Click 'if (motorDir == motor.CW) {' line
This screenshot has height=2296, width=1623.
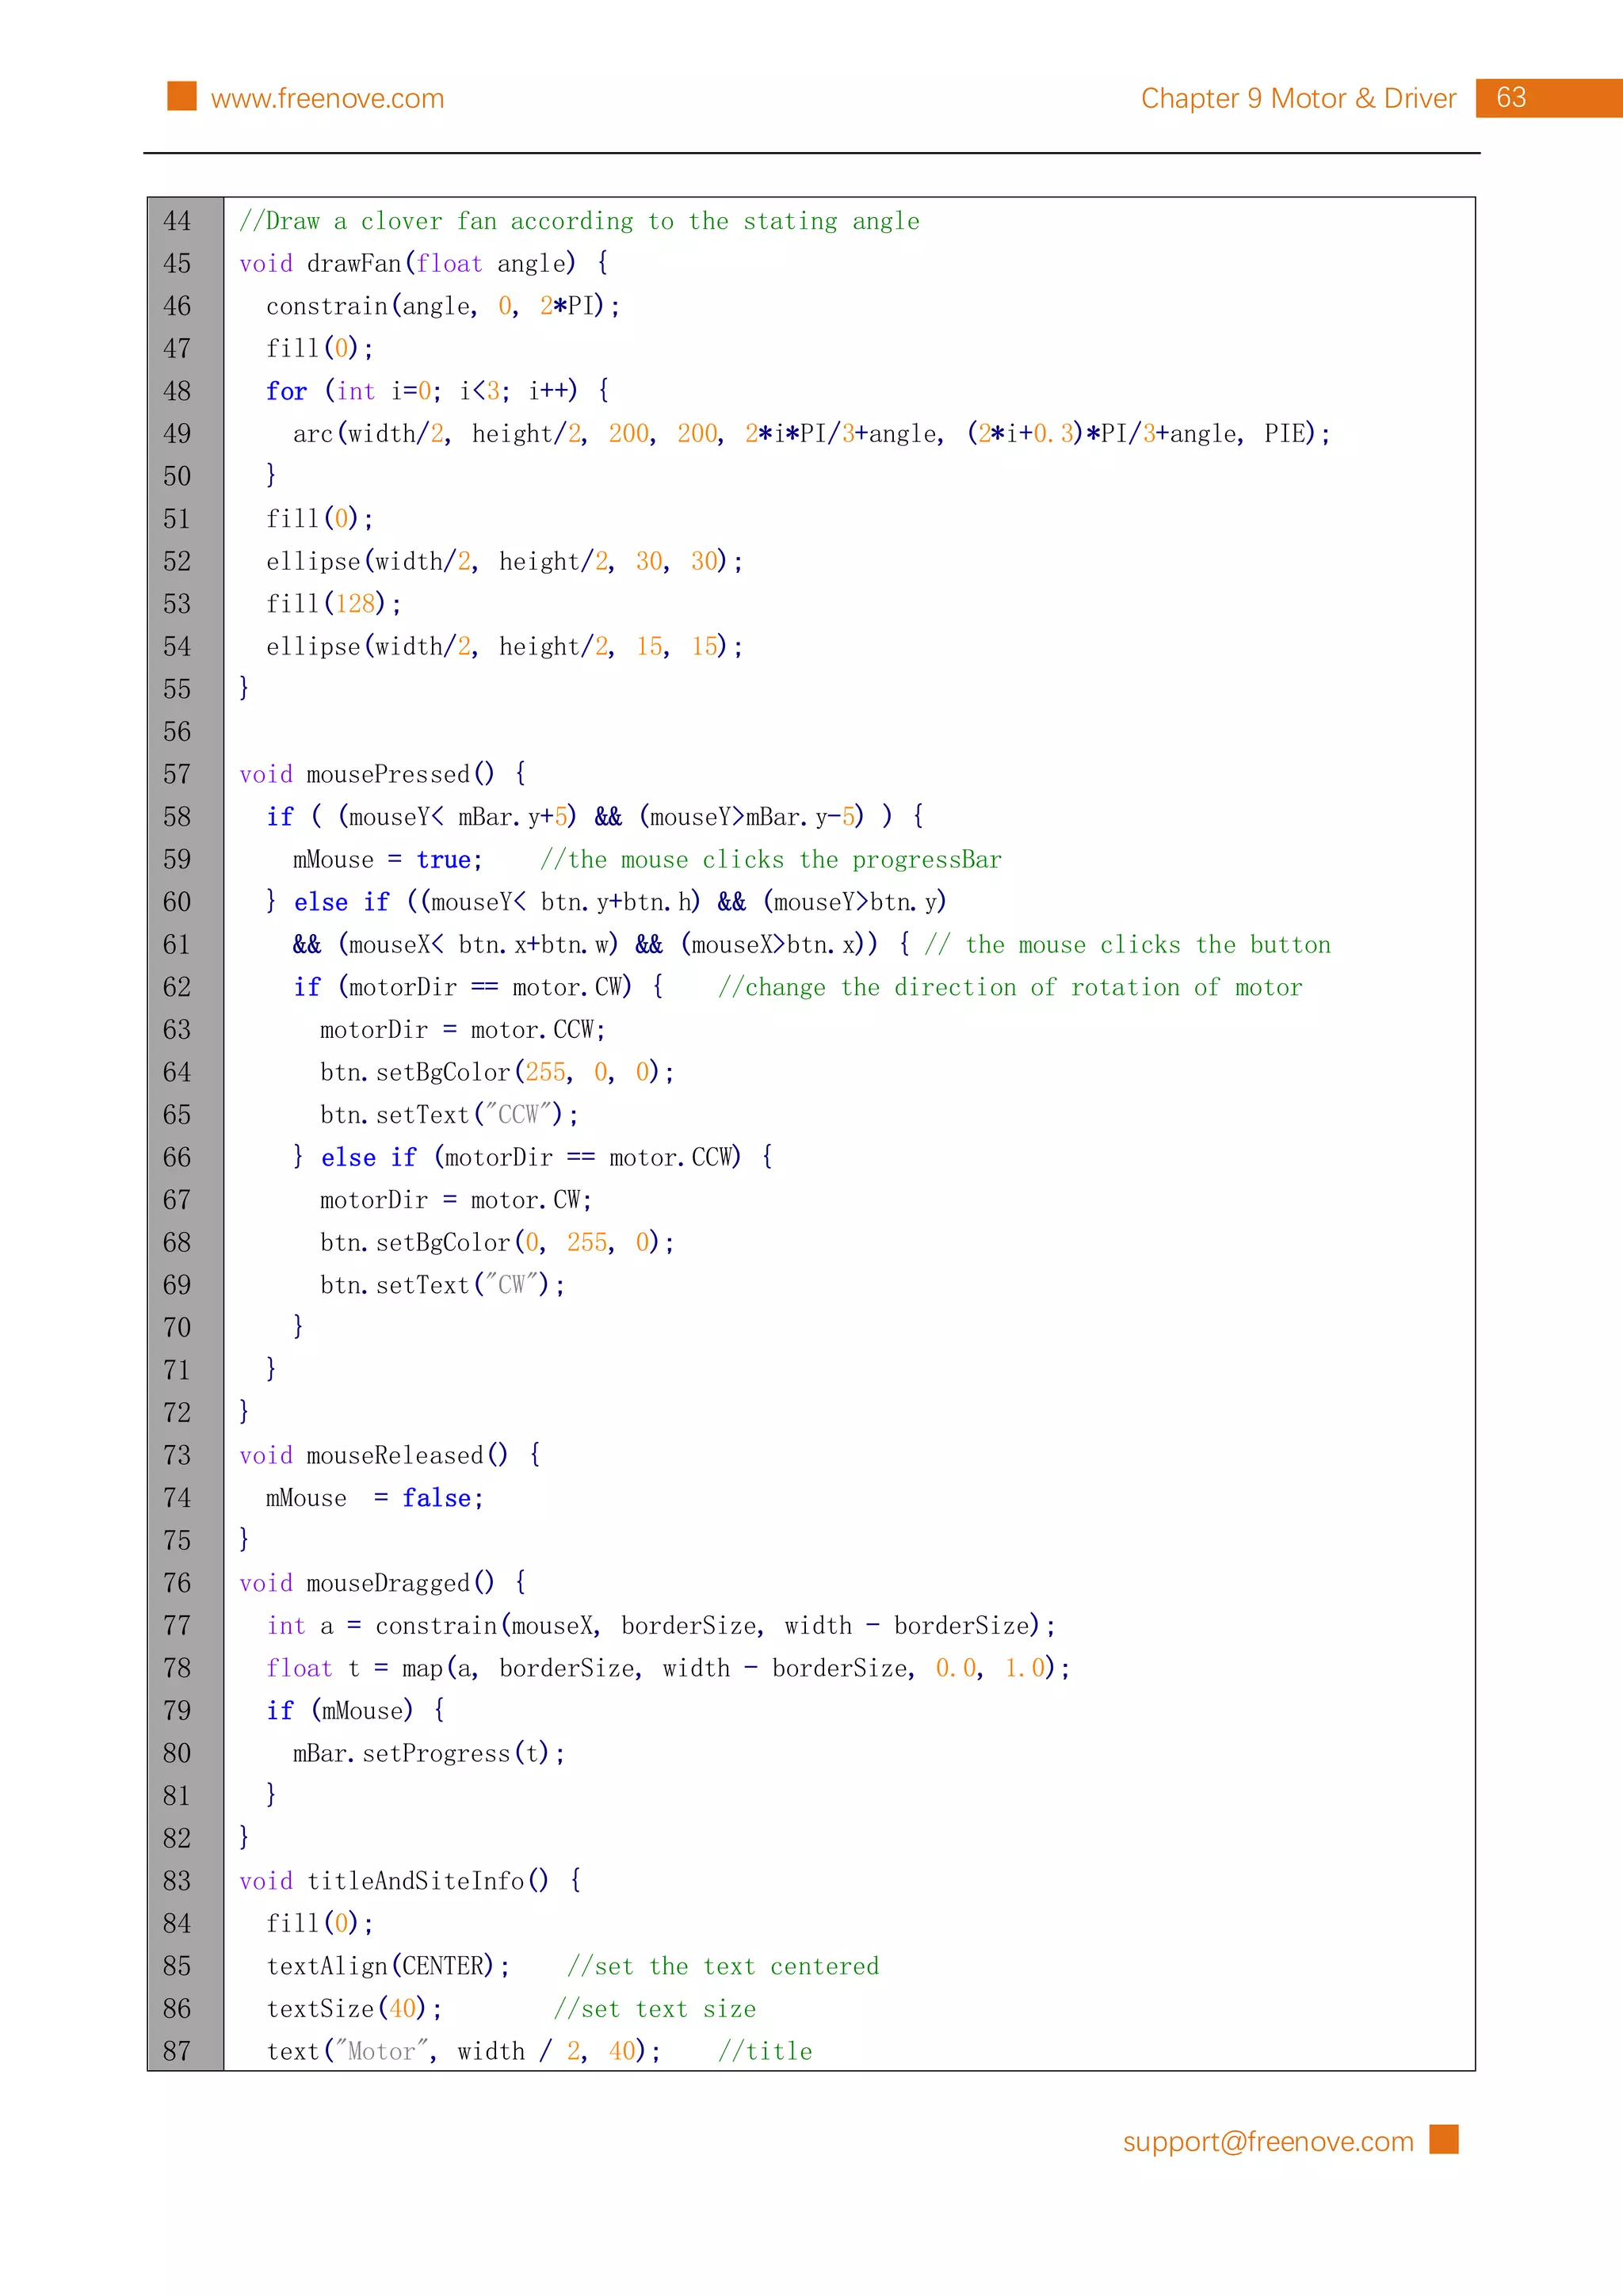tap(478, 987)
